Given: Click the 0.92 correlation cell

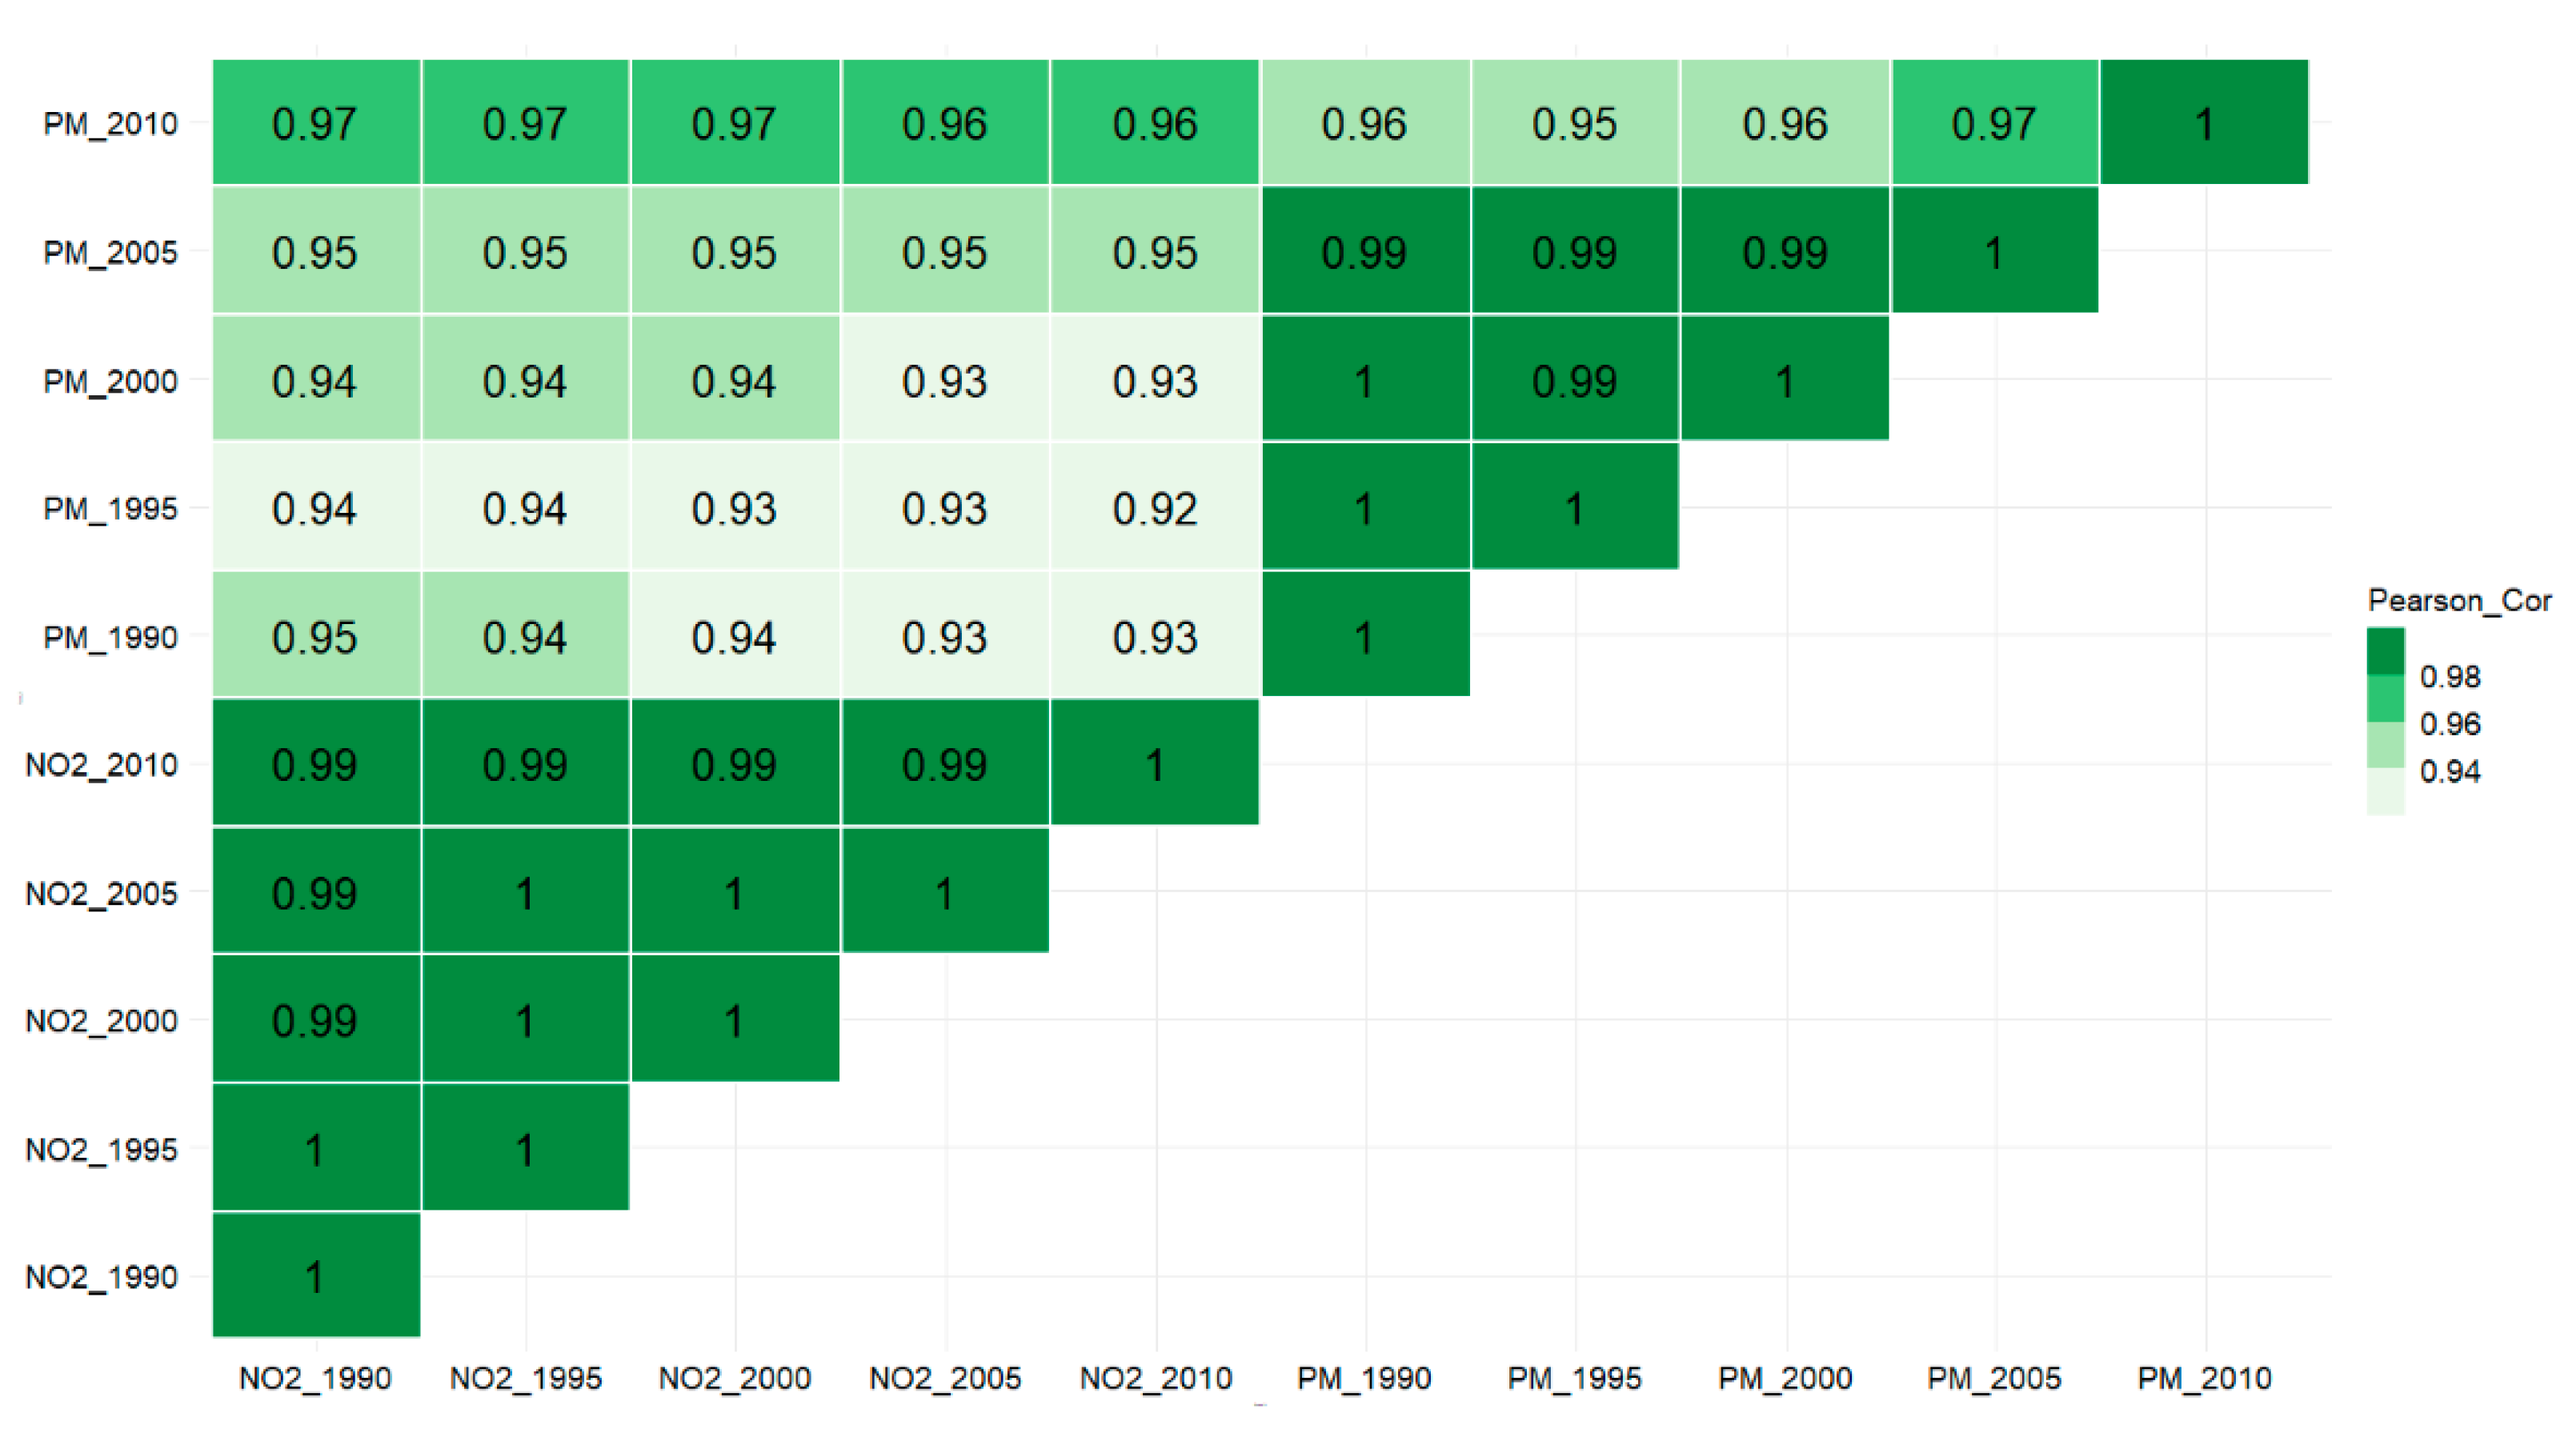Looking at the screenshot, I should pyautogui.click(x=1155, y=509).
